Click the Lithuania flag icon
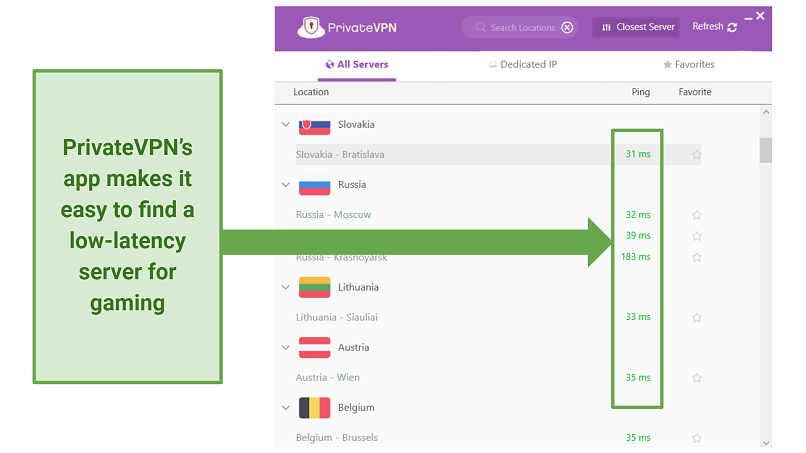Image resolution: width=806 pixels, height=453 pixels. point(315,287)
